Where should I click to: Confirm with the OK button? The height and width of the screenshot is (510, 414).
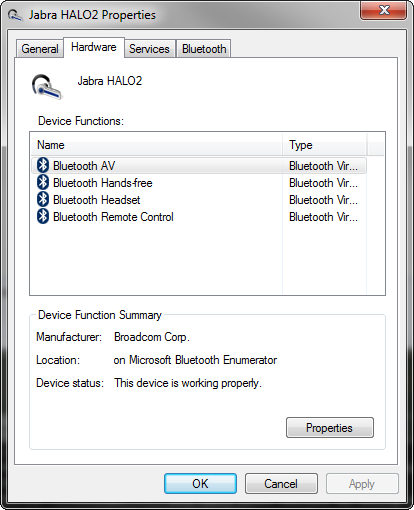coord(200,483)
